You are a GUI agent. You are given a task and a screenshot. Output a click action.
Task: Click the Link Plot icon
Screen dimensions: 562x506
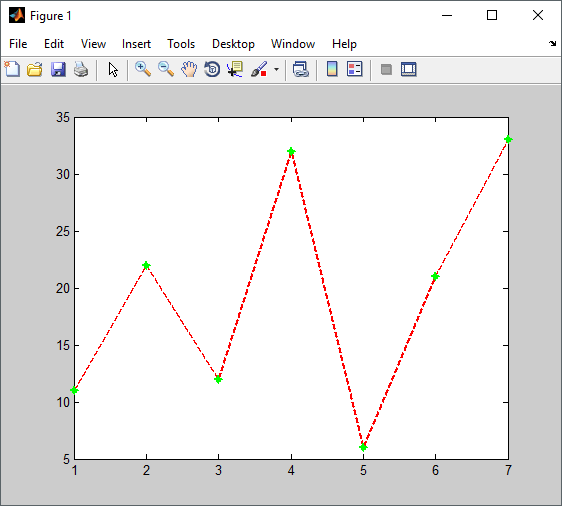point(300,69)
